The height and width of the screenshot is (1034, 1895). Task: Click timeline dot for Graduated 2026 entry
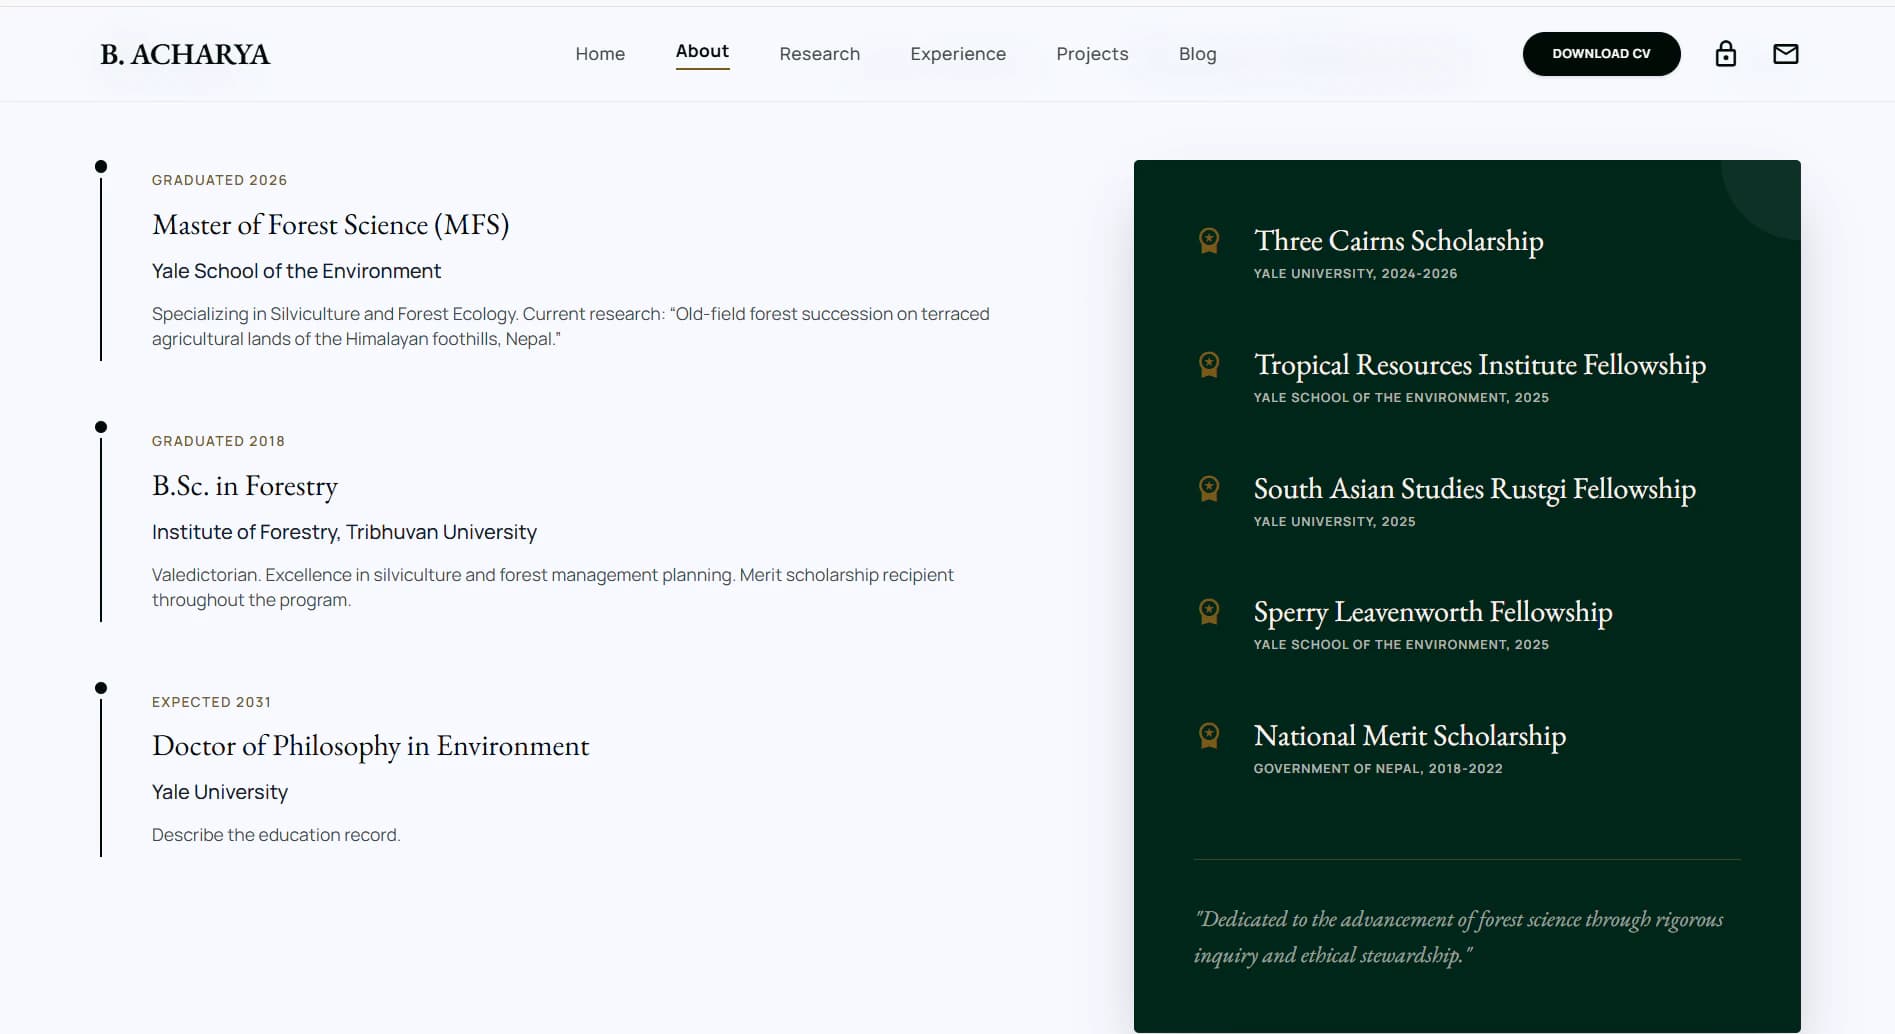[x=101, y=166]
